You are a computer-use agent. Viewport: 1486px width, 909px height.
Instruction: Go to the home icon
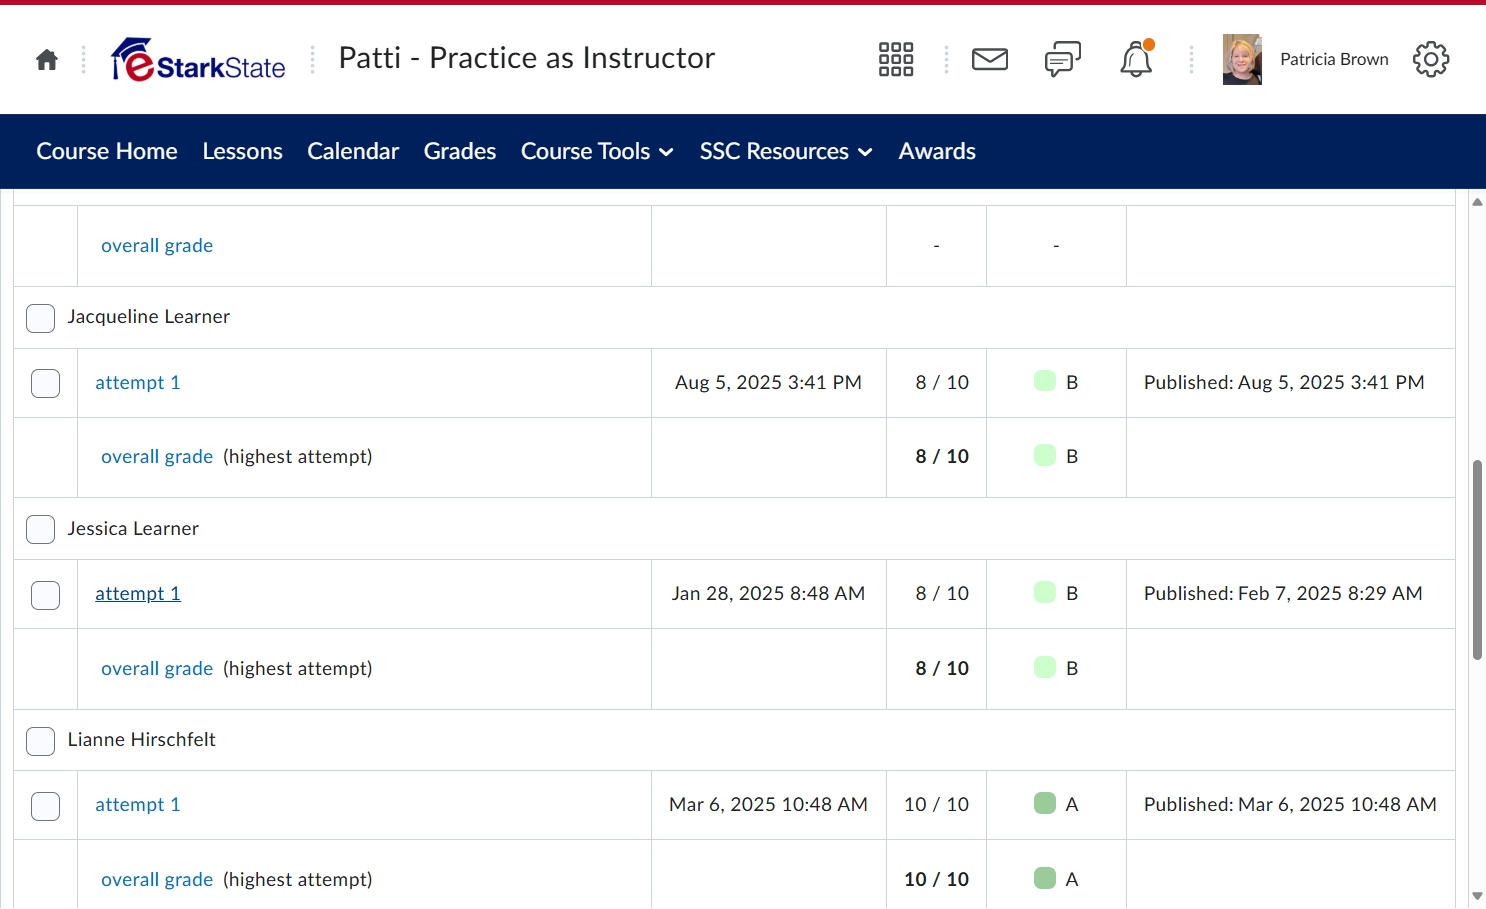tap(47, 60)
